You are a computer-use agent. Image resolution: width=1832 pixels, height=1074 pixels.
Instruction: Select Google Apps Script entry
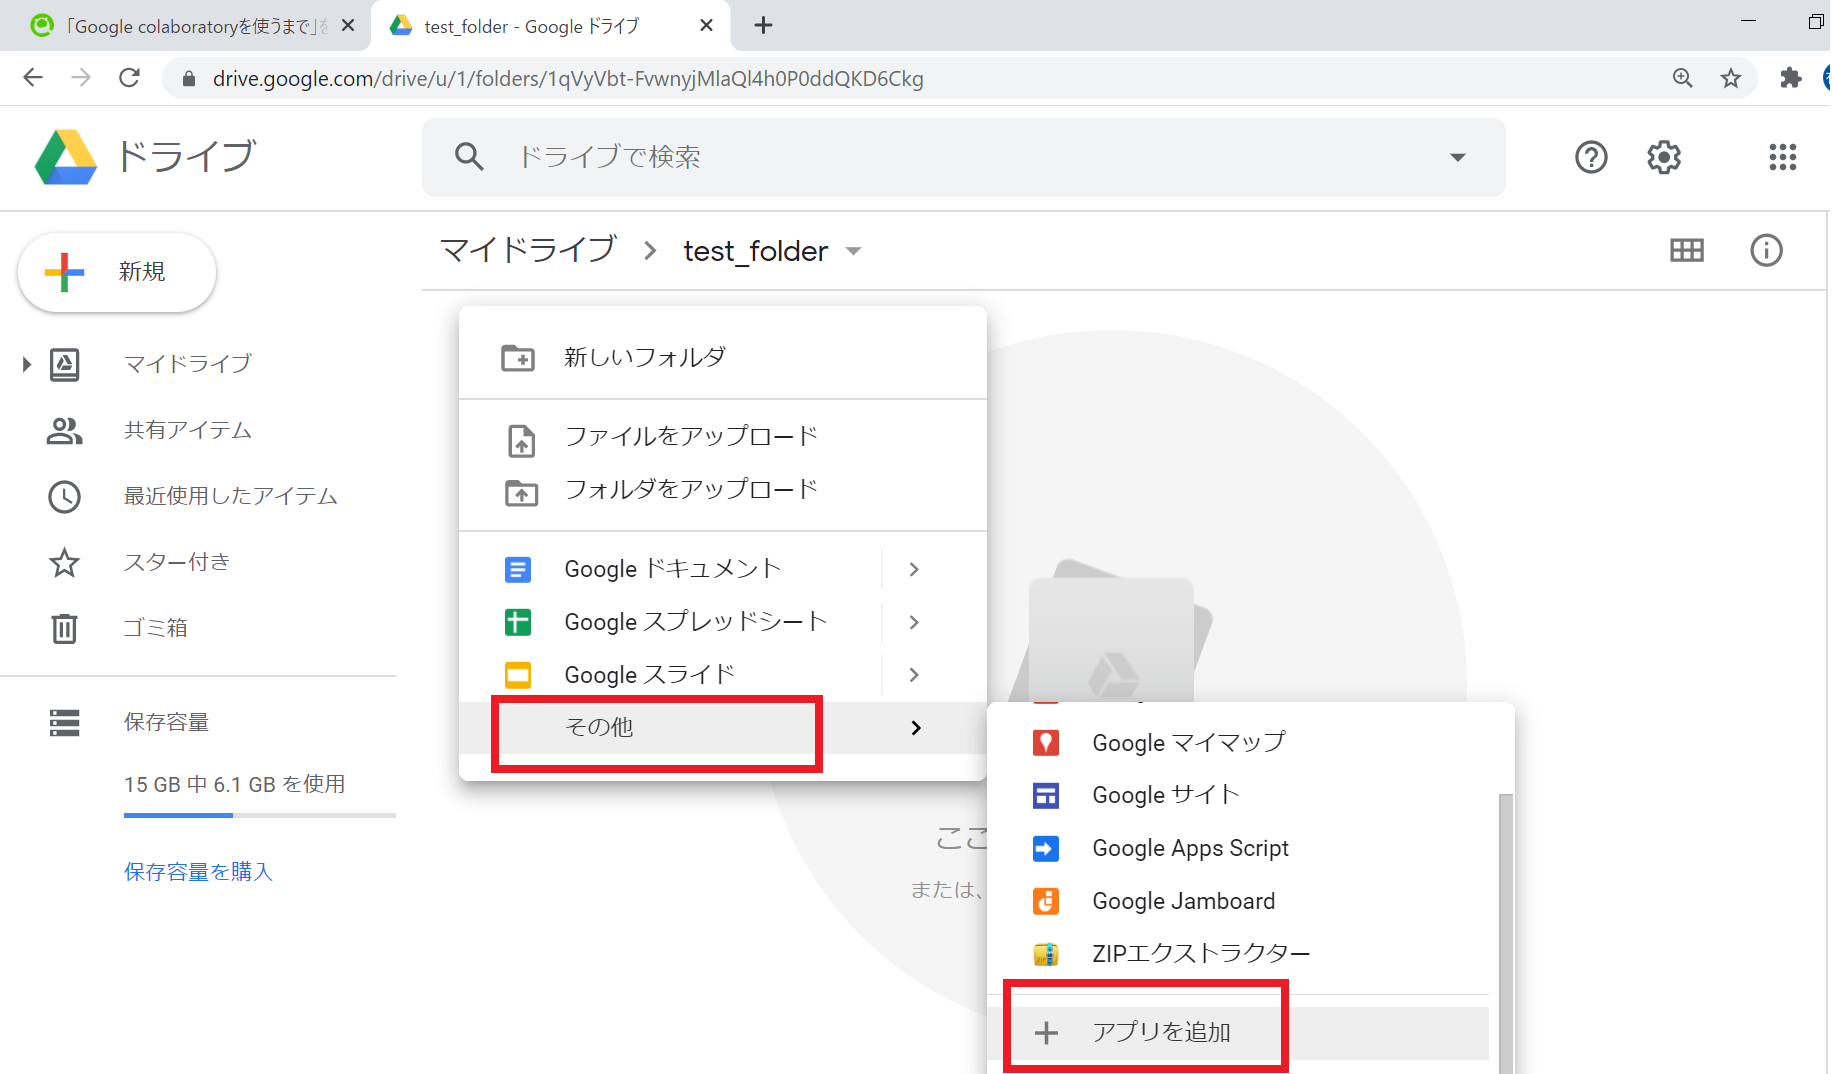1238,849
